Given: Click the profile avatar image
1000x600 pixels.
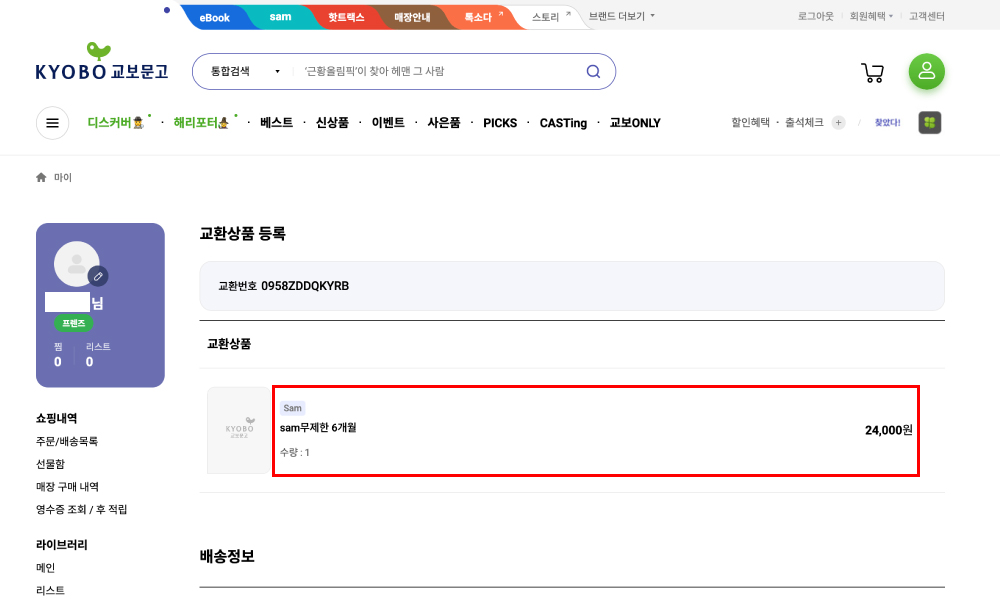Looking at the screenshot, I should point(76,263).
